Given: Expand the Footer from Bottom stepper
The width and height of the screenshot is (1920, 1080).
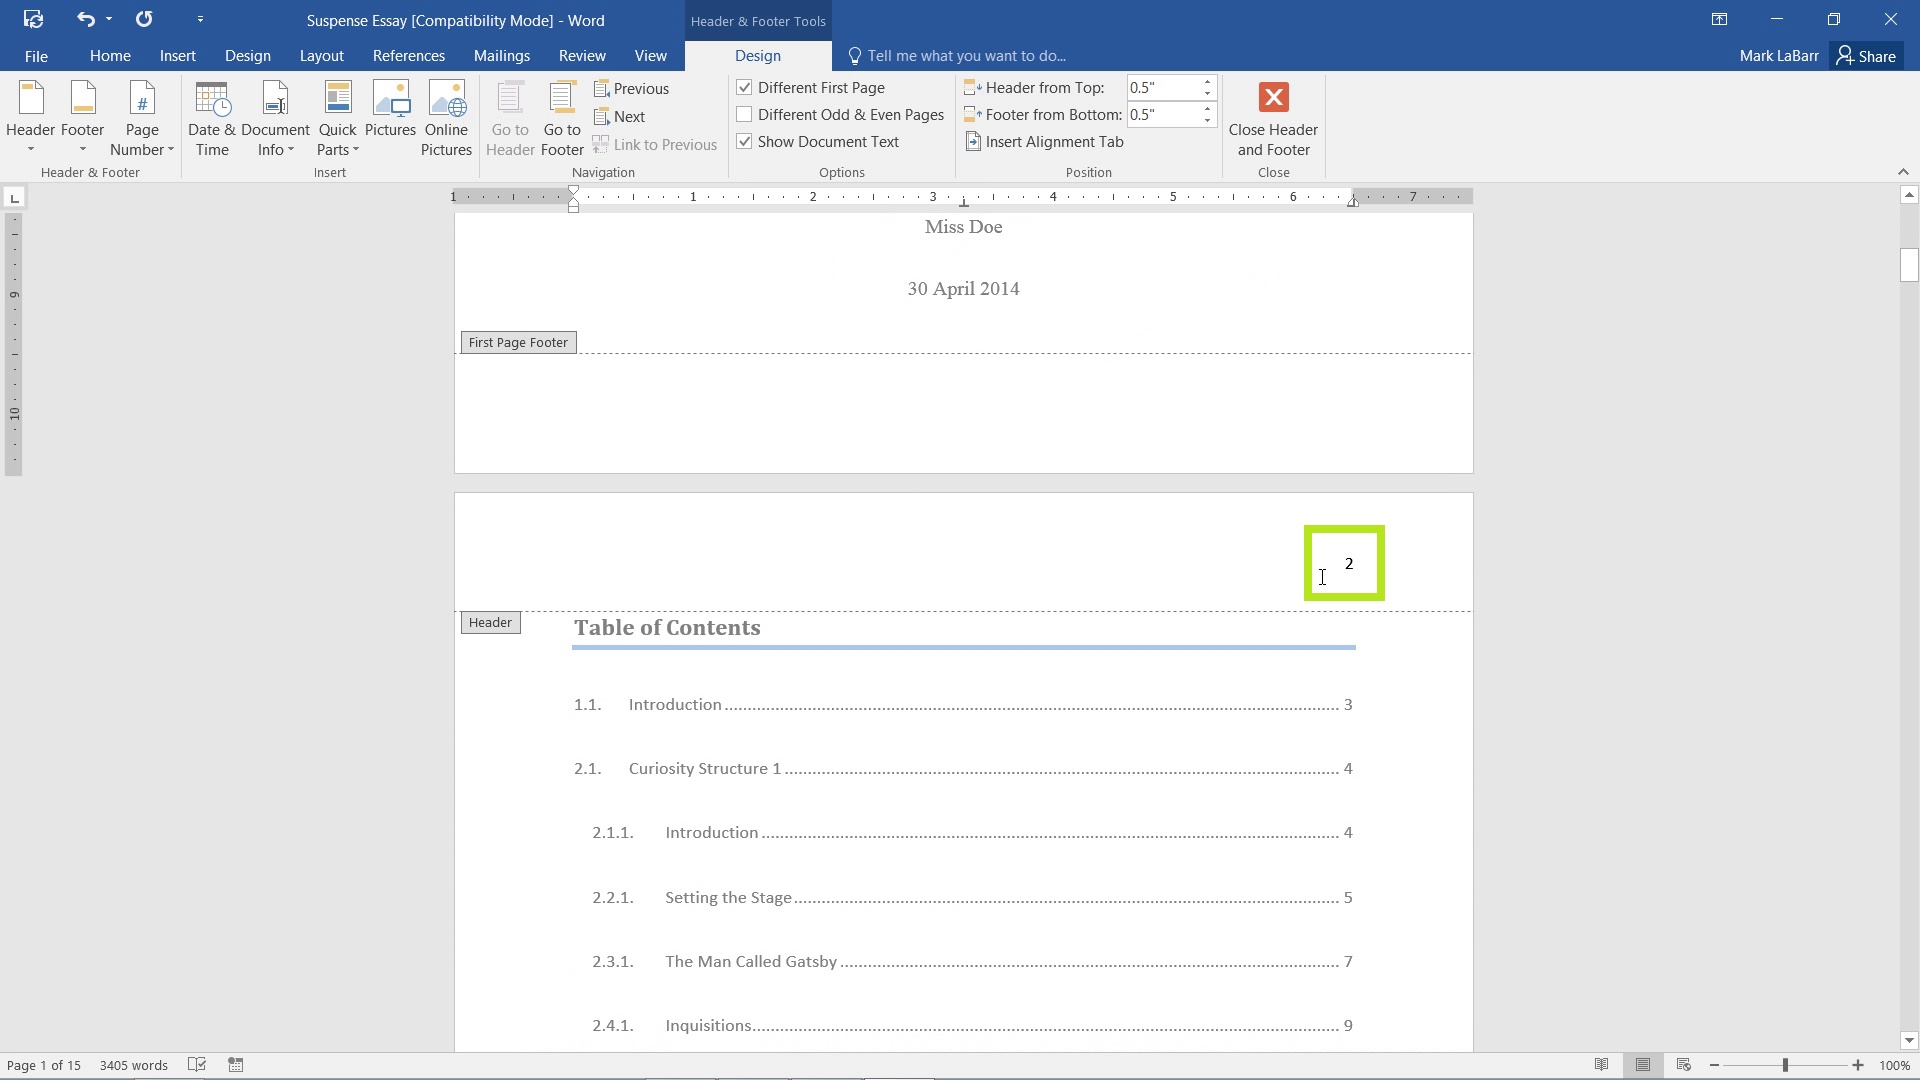Looking at the screenshot, I should coord(1208,108).
